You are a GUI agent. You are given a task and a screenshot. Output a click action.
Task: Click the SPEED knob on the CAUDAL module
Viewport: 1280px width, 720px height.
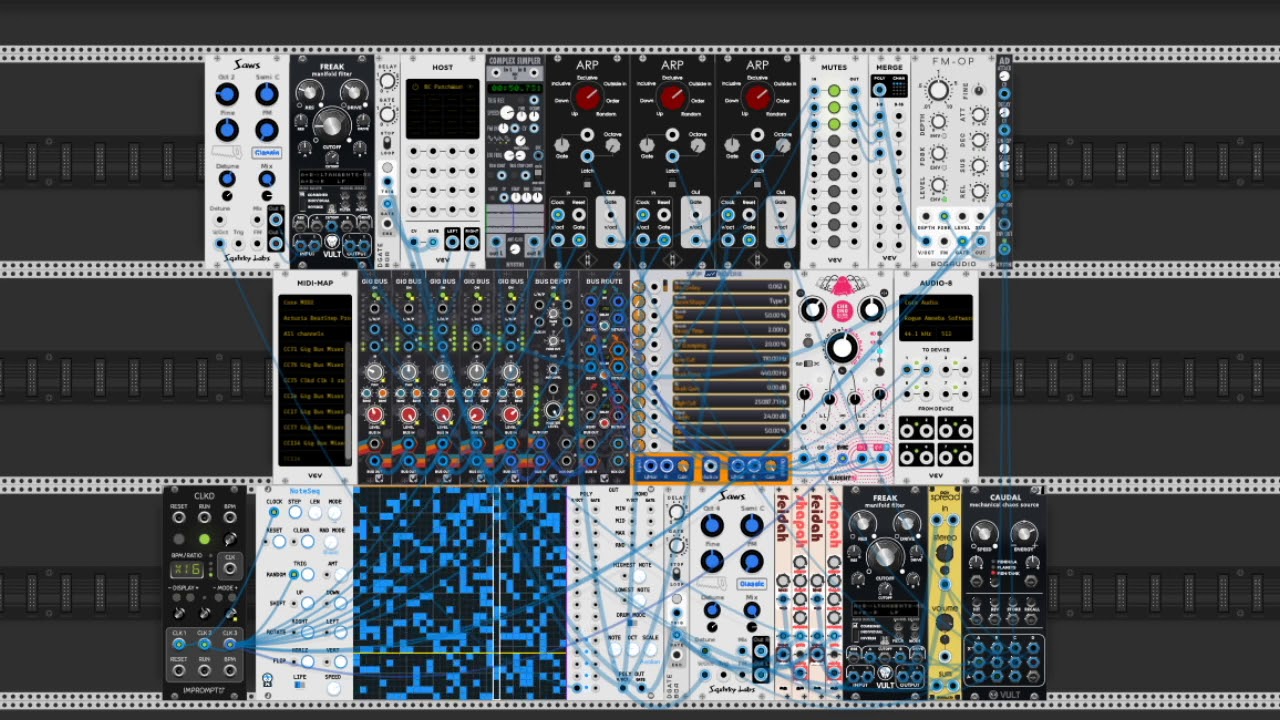point(984,533)
